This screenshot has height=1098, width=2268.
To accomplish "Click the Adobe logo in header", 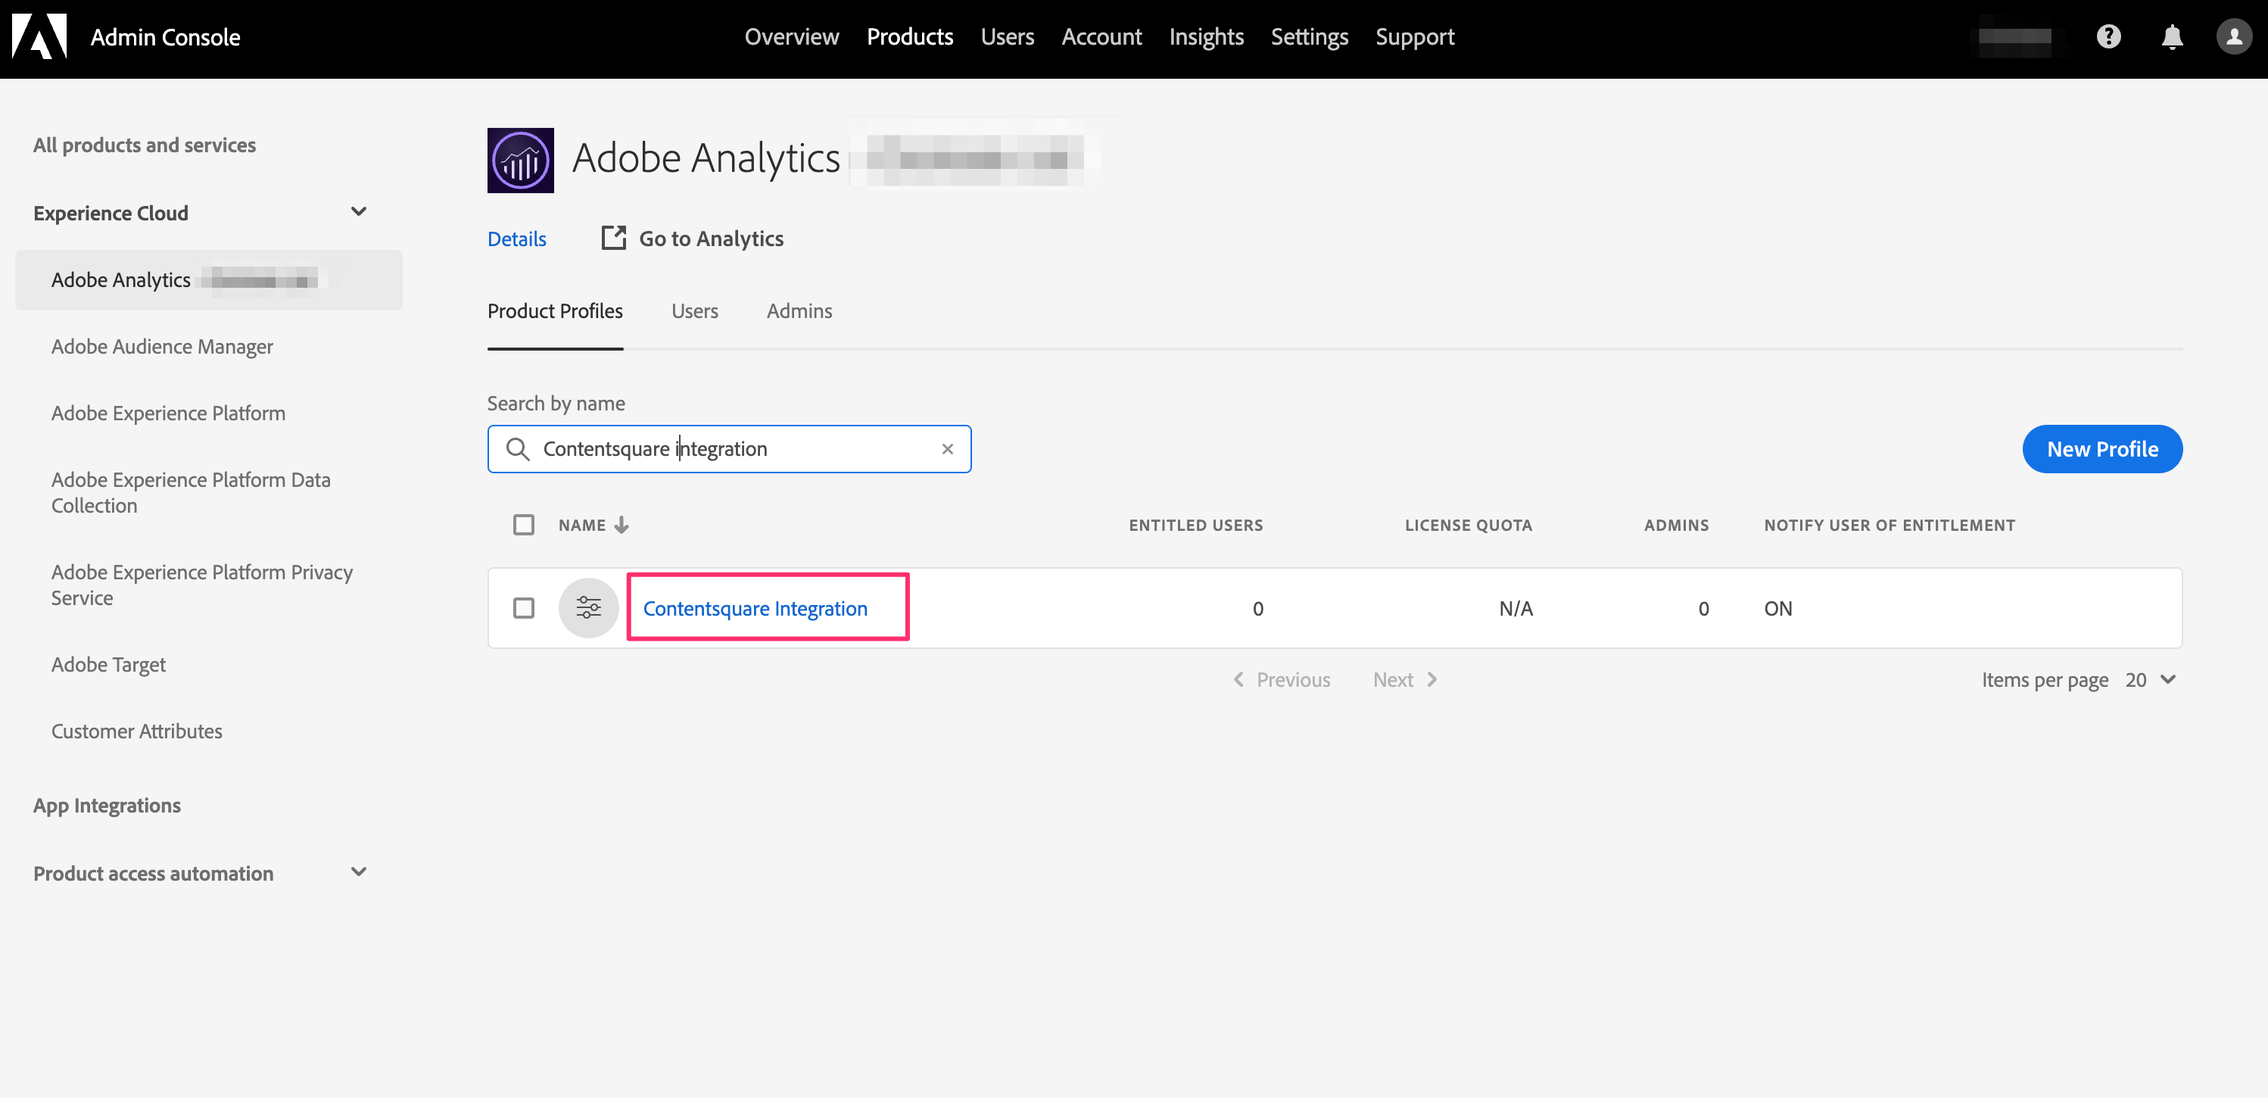I will coord(39,37).
